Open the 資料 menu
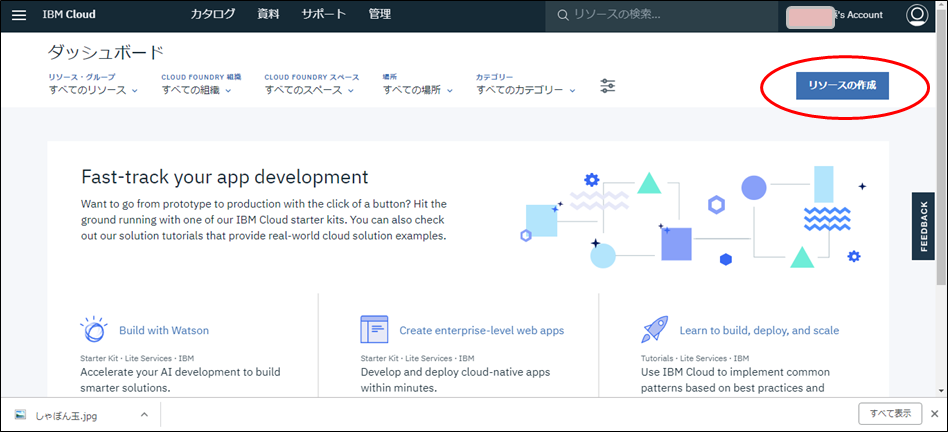The height and width of the screenshot is (434, 948). tap(268, 15)
